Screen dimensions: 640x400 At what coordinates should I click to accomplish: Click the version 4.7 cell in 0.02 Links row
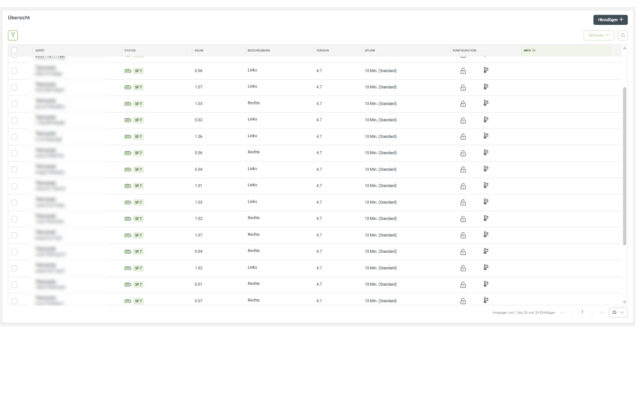[x=319, y=120]
